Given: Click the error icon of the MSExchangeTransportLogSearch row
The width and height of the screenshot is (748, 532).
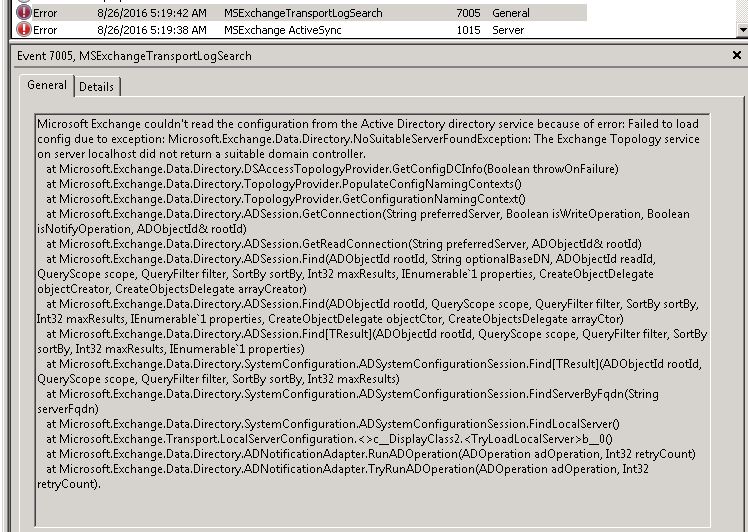Looking at the screenshot, I should [x=23, y=12].
